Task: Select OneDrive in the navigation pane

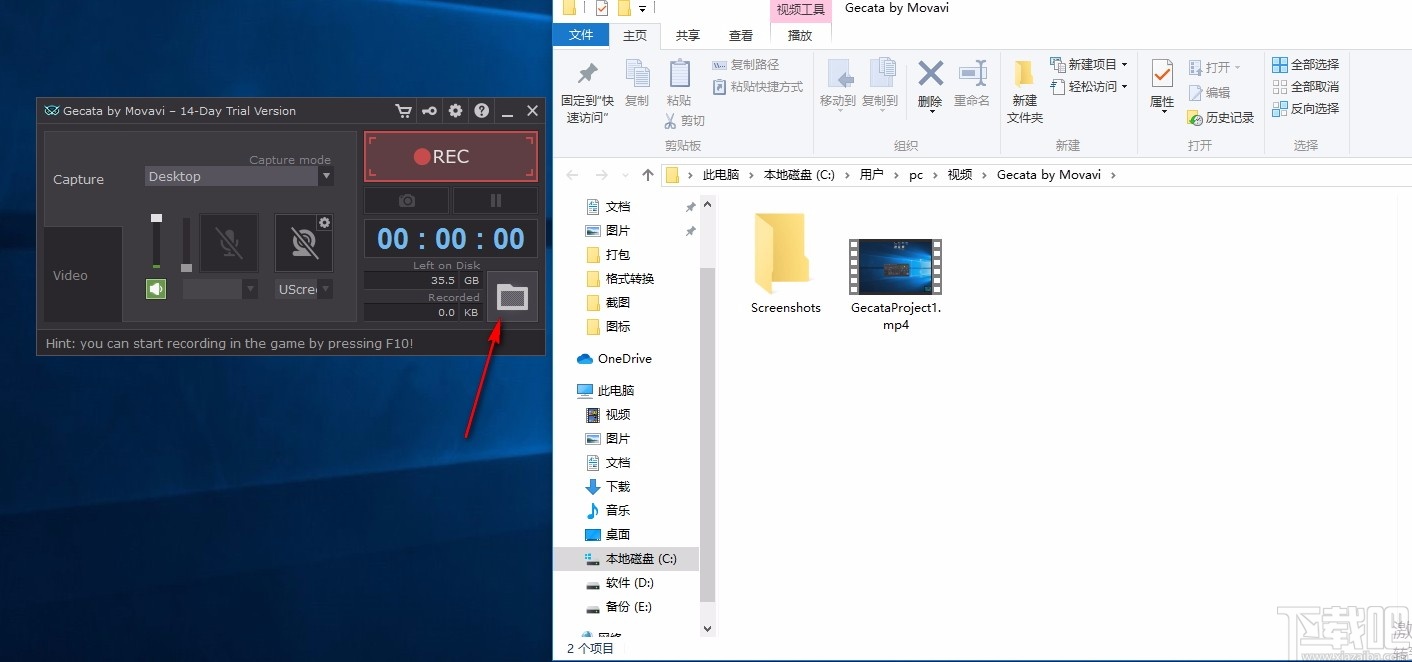Action: [614, 359]
